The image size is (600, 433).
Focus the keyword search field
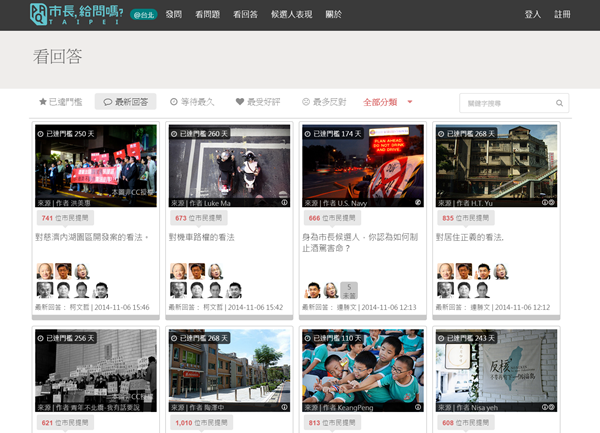pyautogui.click(x=505, y=102)
